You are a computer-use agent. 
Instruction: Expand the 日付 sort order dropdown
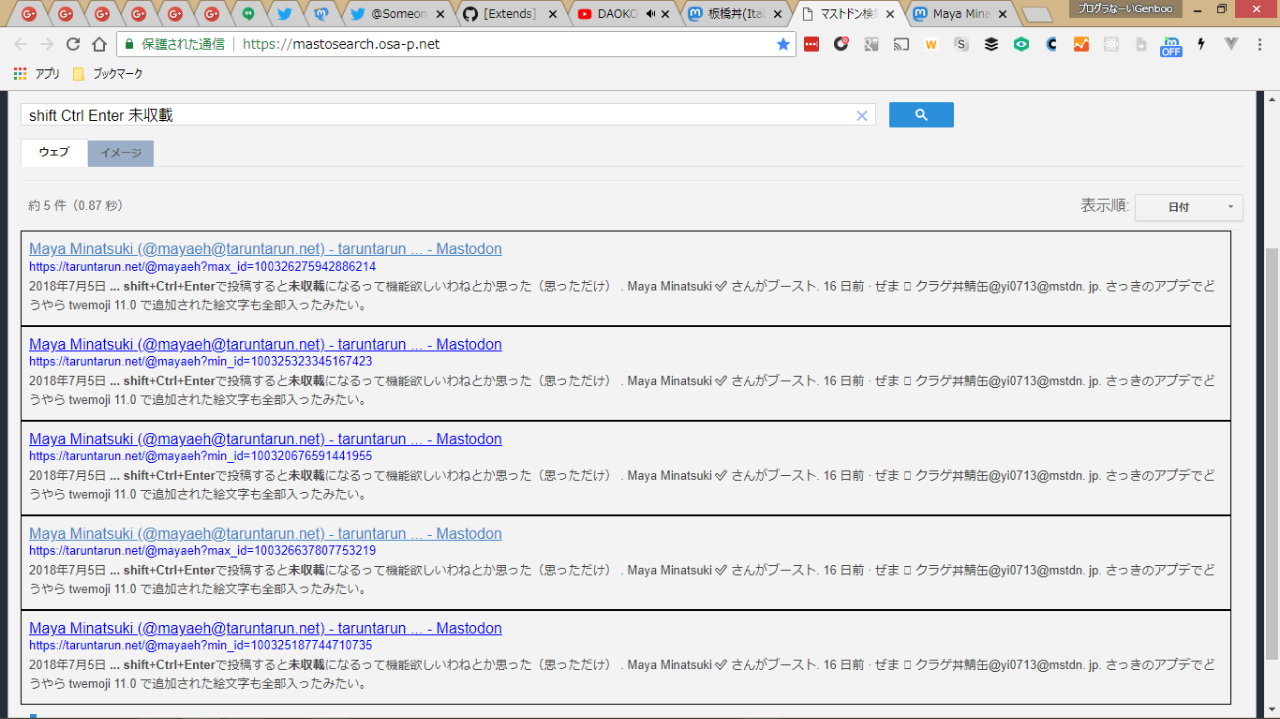[x=1188, y=207]
